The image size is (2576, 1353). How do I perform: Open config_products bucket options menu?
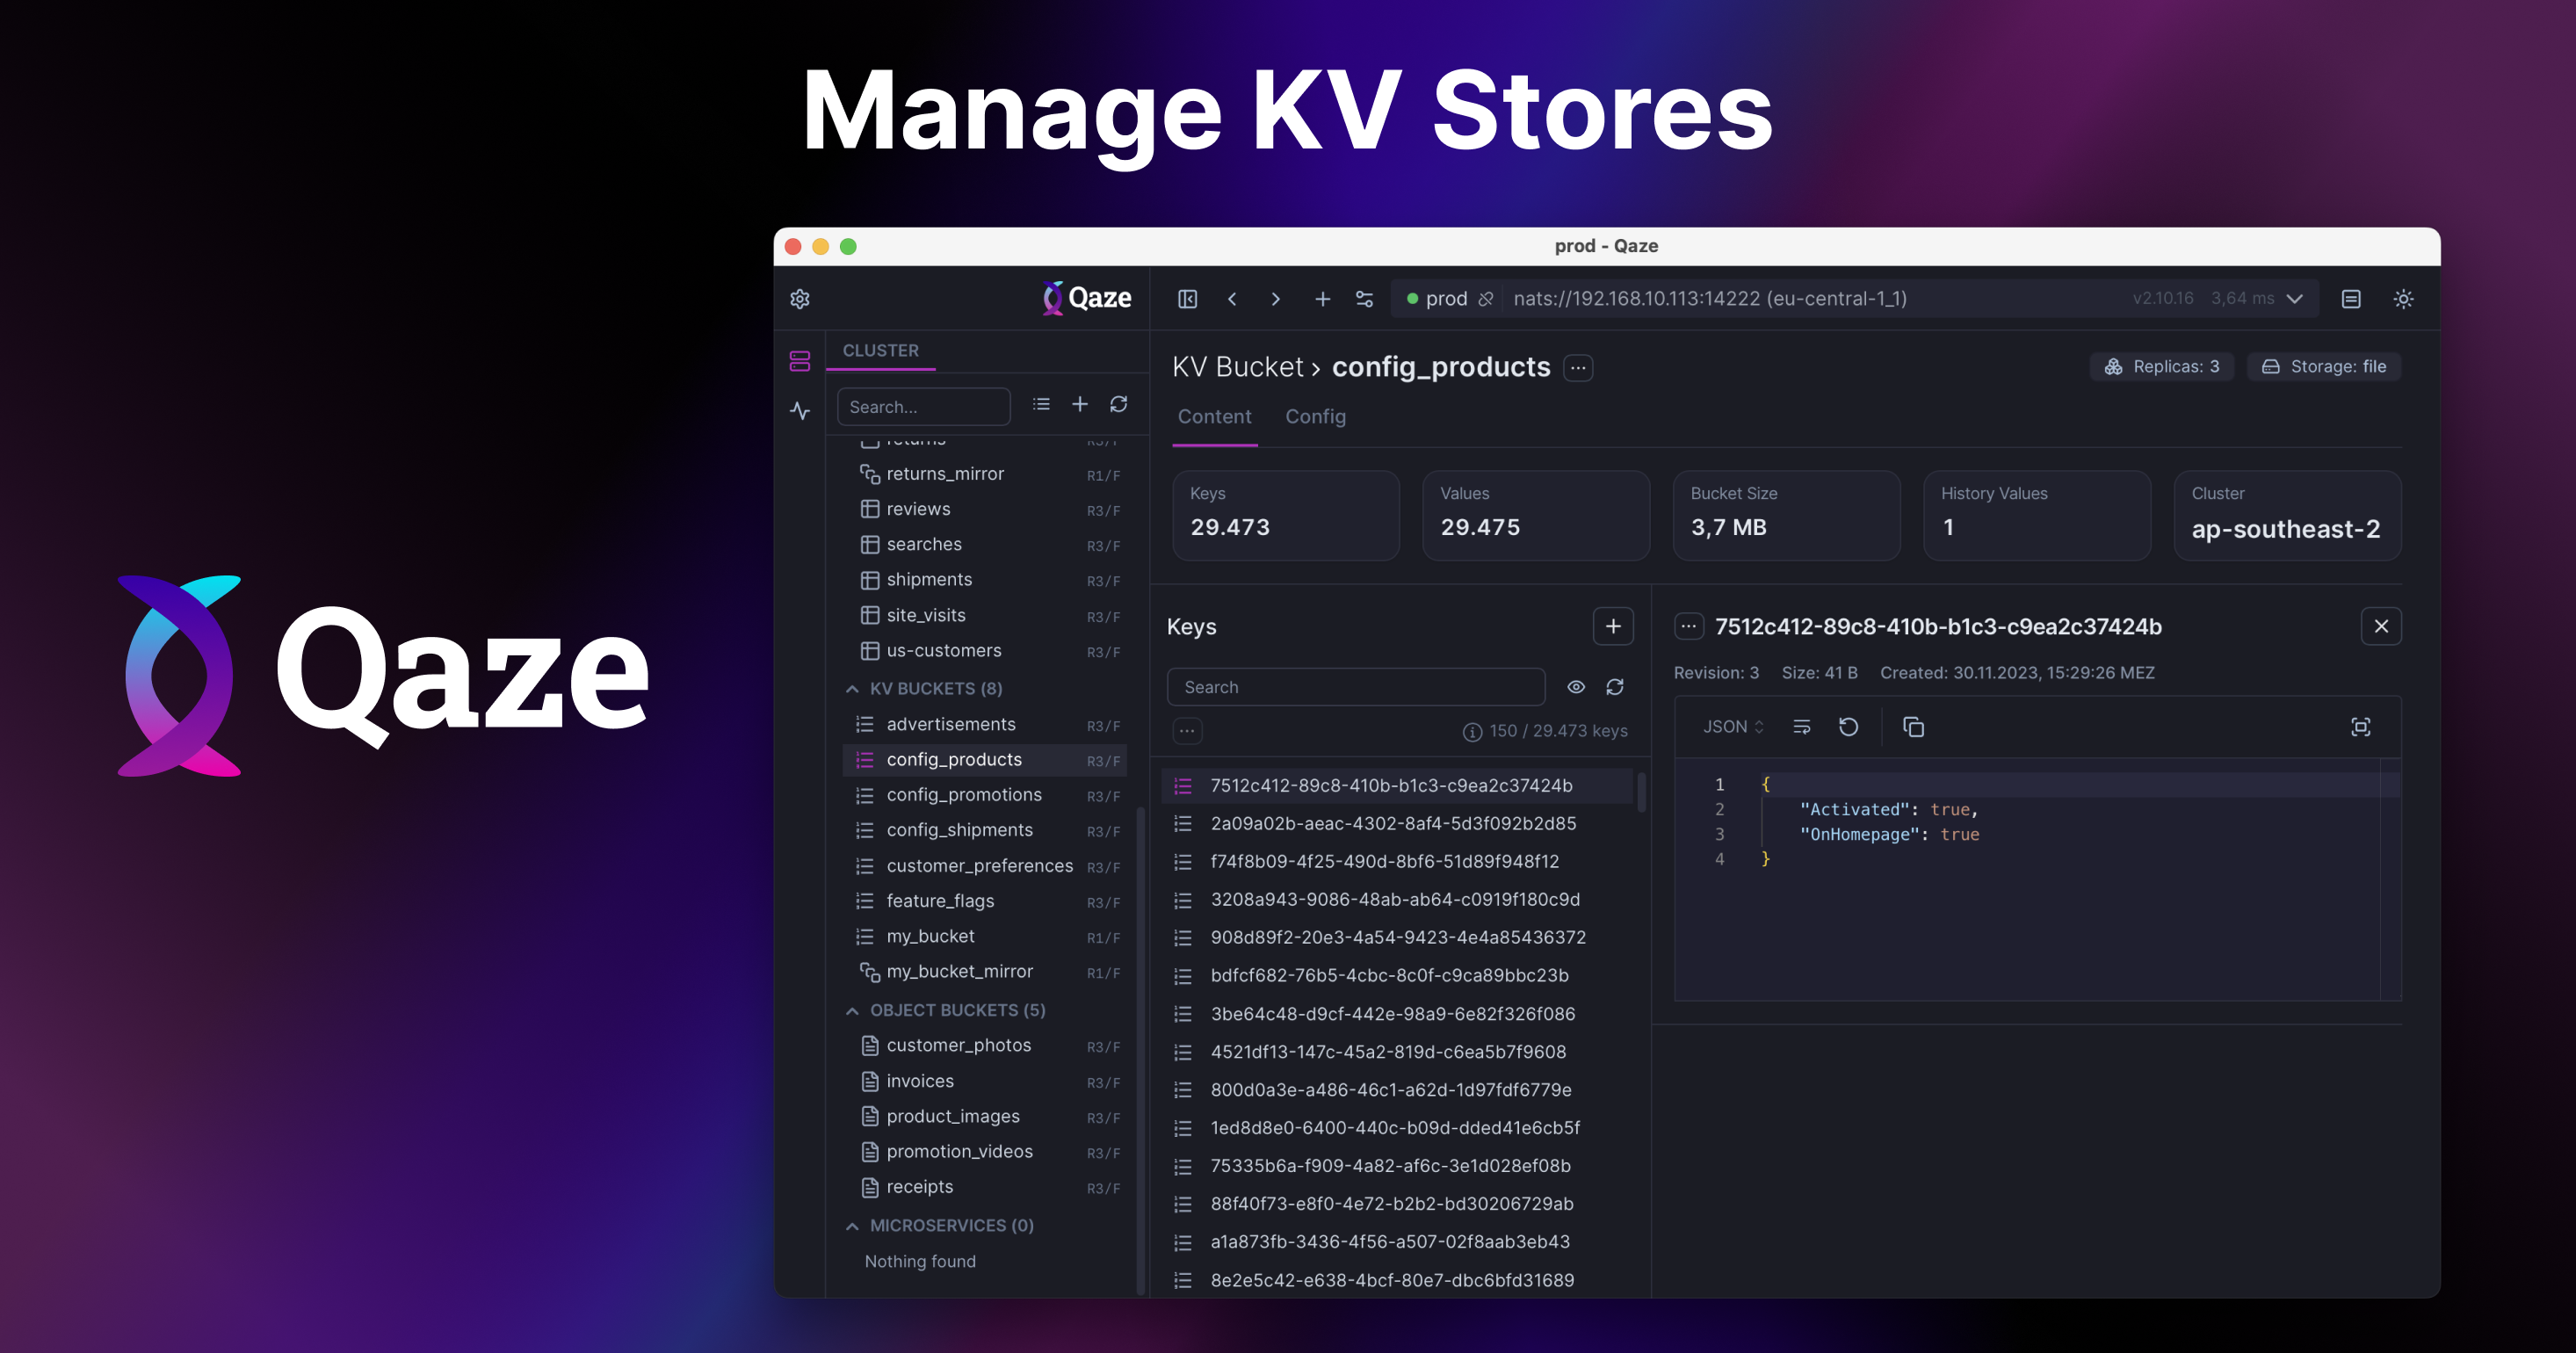[1578, 368]
